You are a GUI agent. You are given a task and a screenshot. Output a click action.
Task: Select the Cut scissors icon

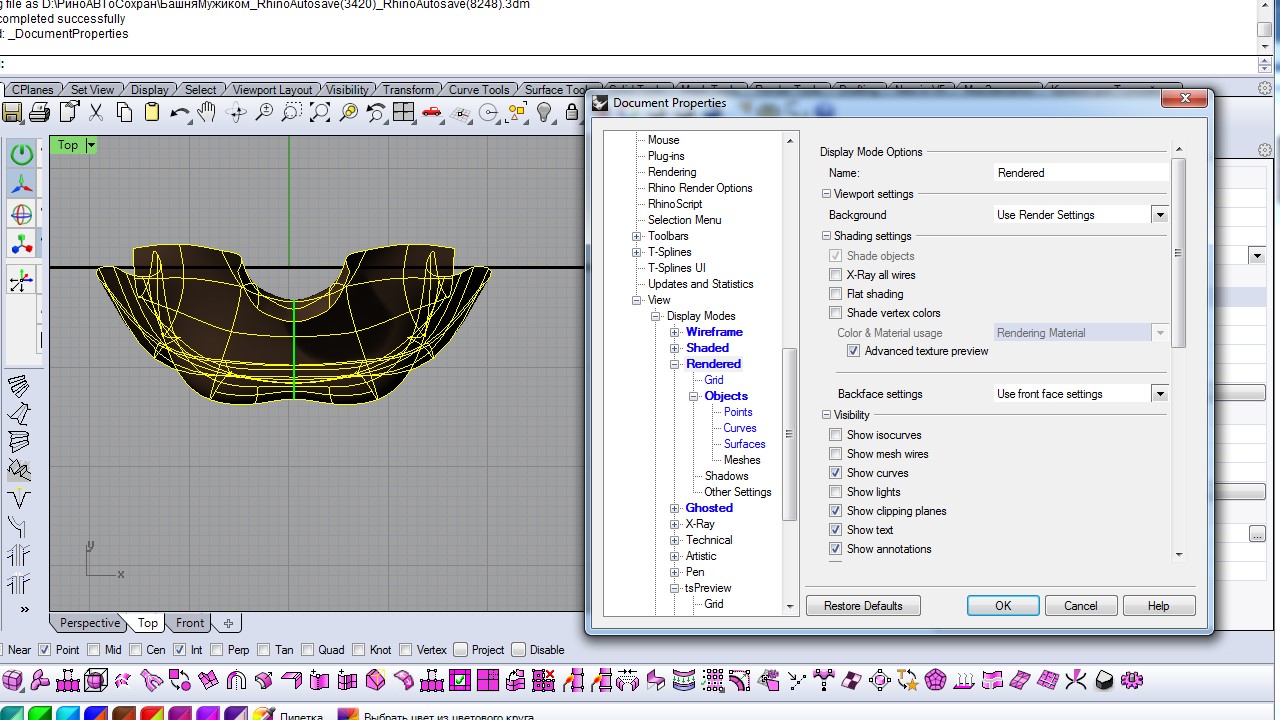pos(96,113)
